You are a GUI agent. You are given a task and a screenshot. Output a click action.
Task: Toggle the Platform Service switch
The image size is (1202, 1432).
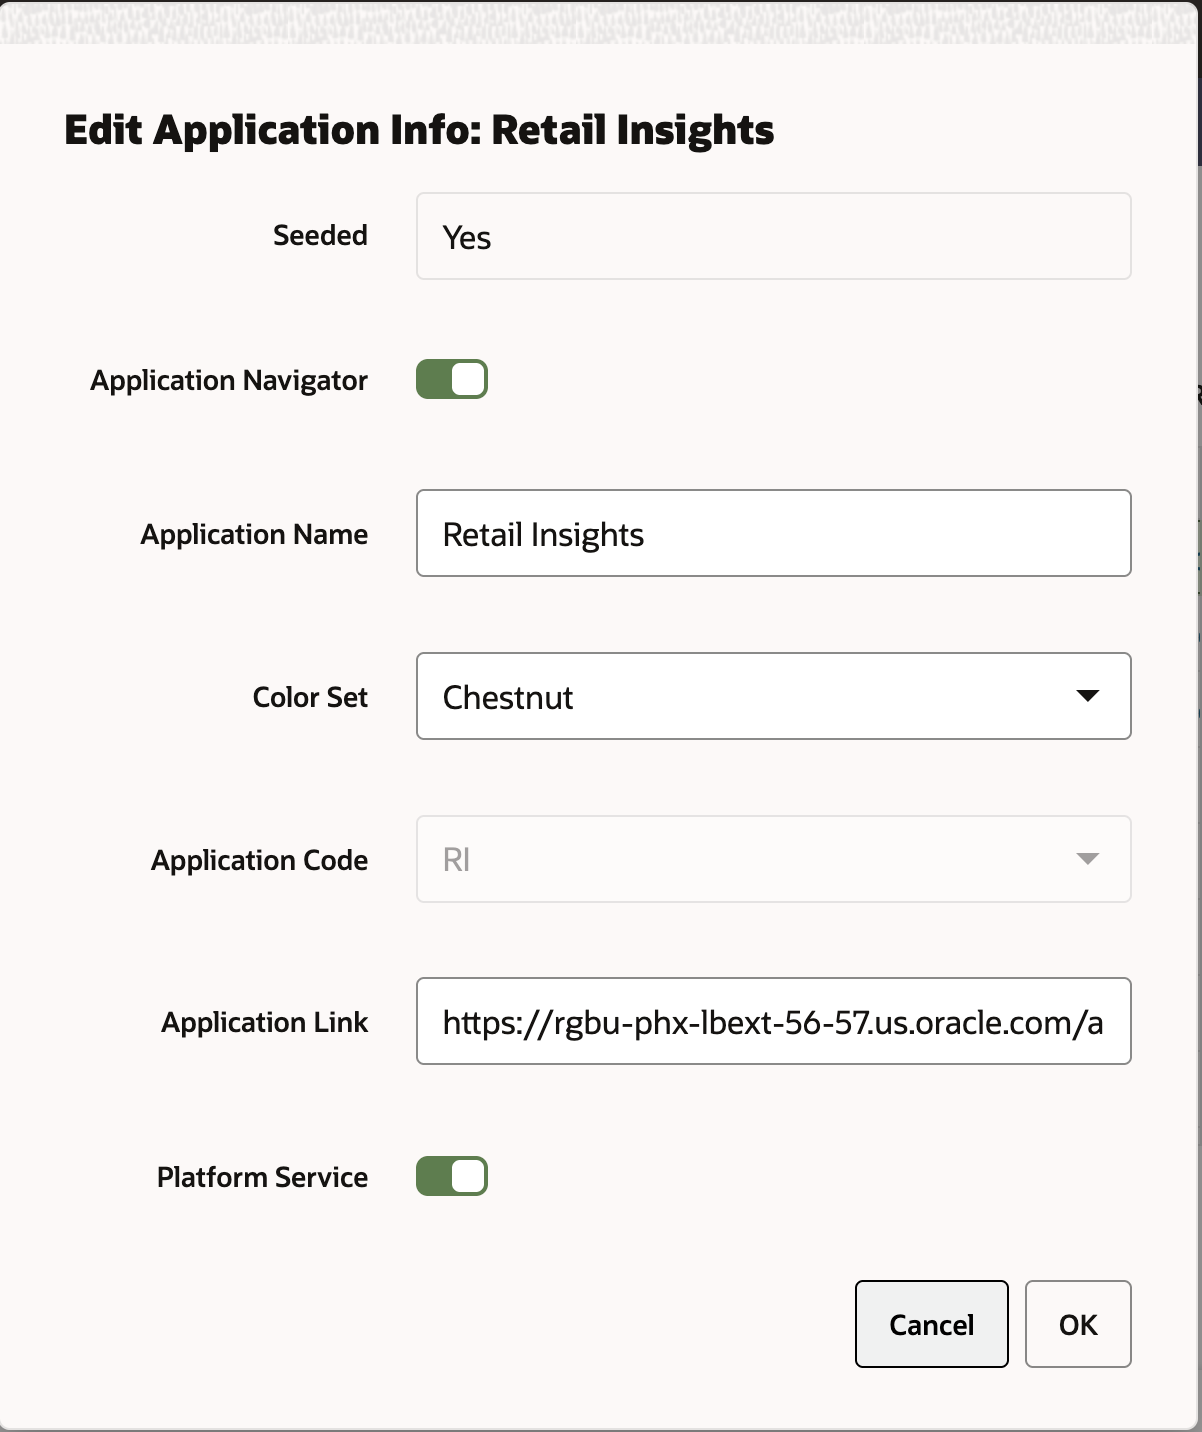click(452, 1176)
